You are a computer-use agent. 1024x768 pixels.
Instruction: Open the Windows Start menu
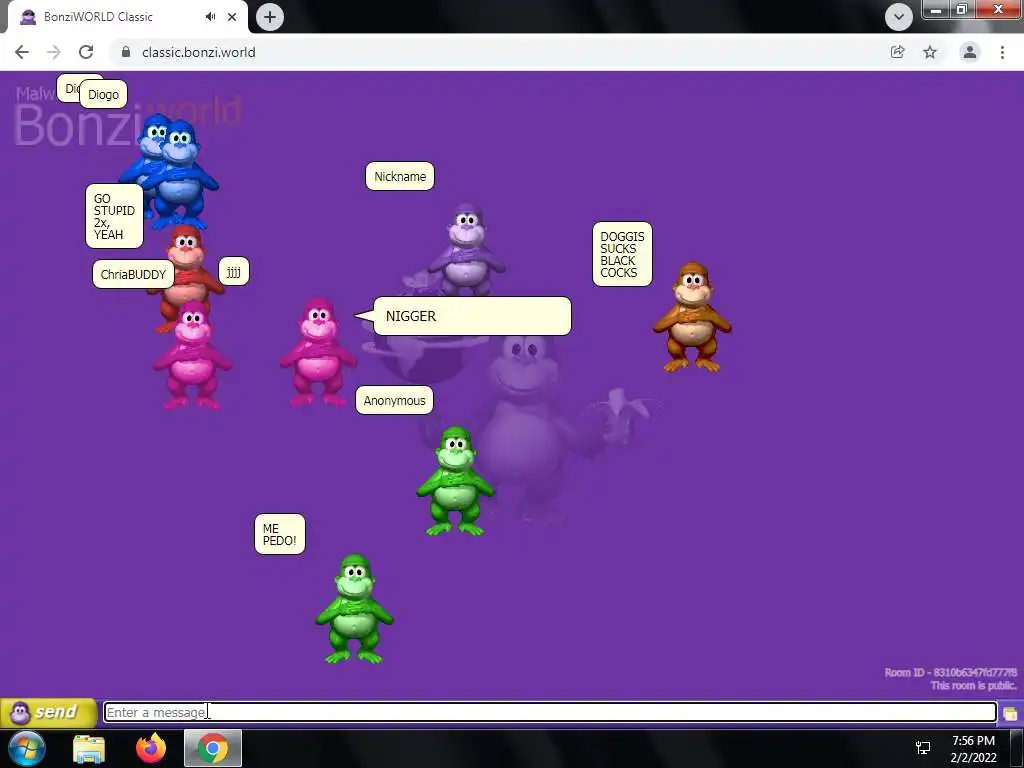[x=27, y=749]
